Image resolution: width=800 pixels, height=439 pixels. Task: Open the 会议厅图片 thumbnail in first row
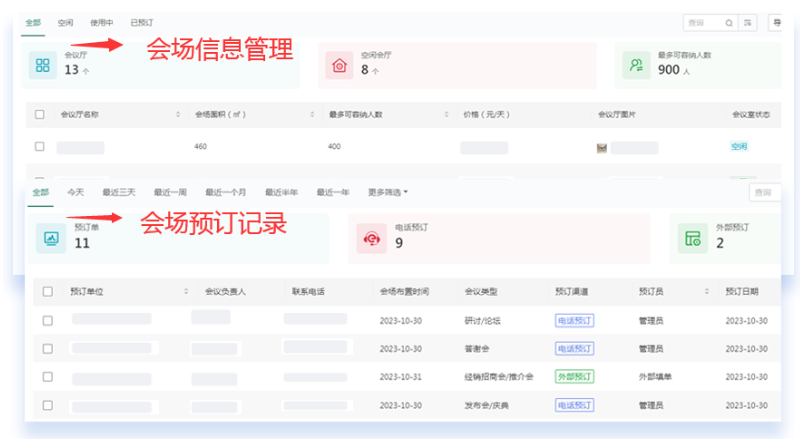tap(602, 148)
